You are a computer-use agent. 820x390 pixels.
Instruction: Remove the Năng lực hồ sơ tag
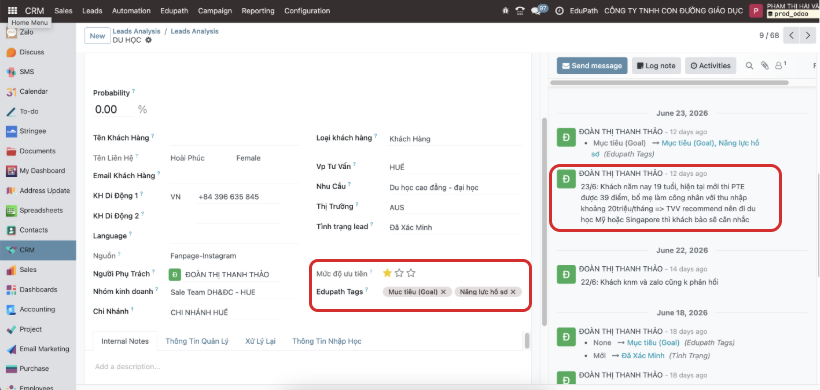coord(513,292)
